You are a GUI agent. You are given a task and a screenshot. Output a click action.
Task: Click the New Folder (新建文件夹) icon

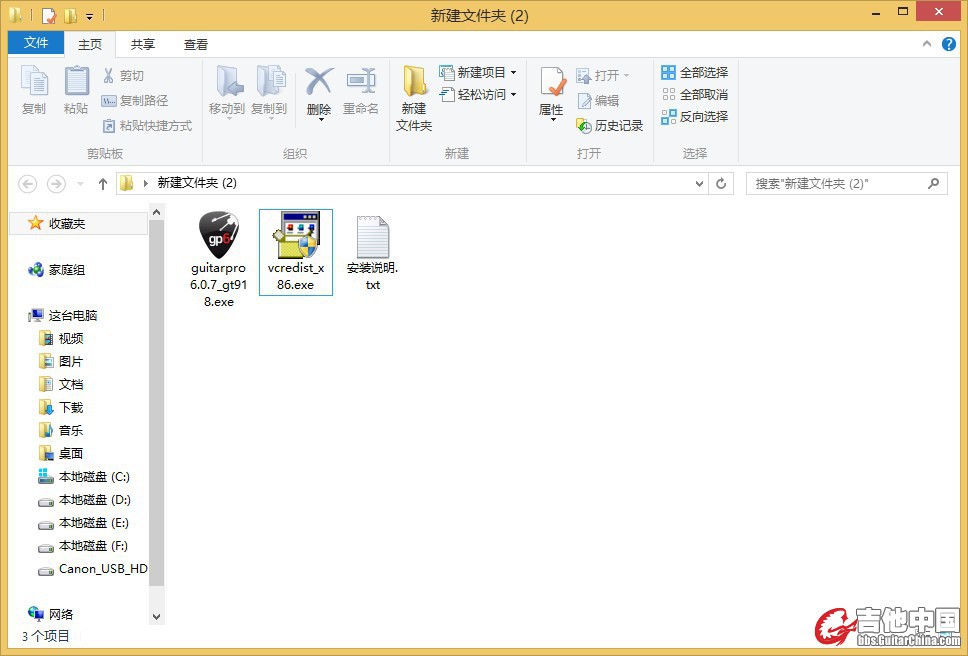414,82
